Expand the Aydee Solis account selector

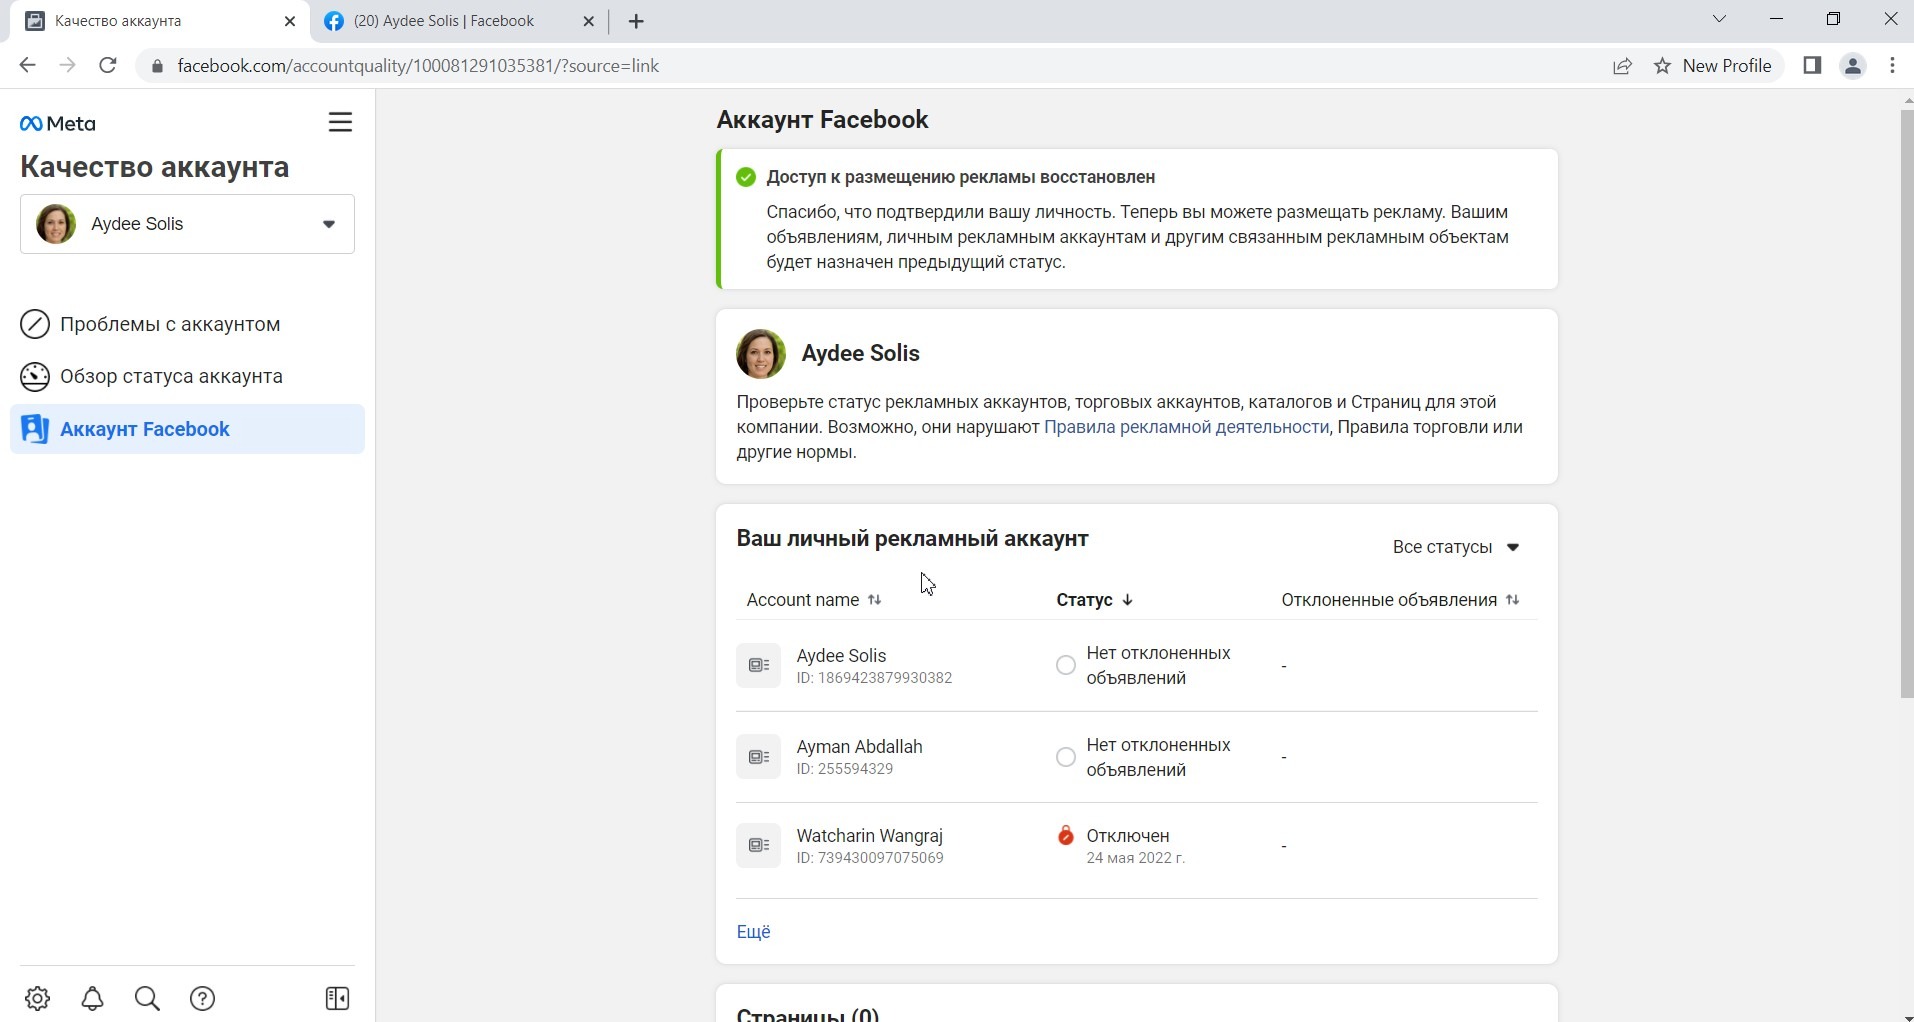(x=187, y=224)
